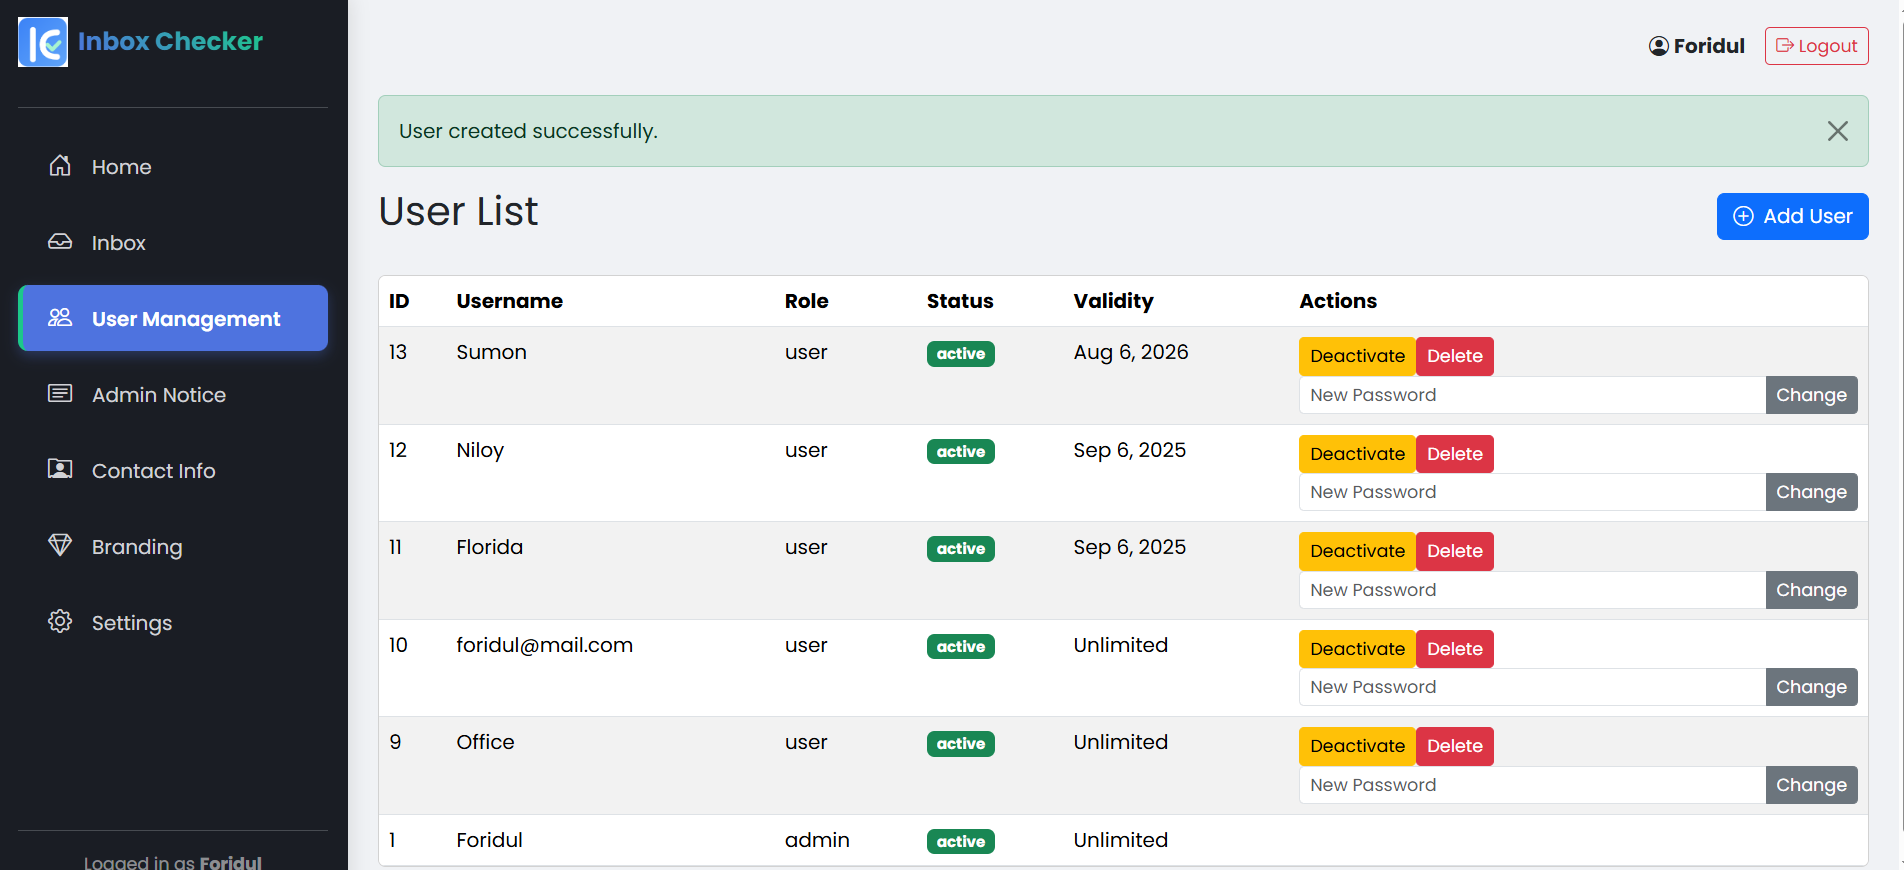Viewport: 1904px width, 870px height.
Task: Open Branding page
Action: pyautogui.click(x=173, y=547)
